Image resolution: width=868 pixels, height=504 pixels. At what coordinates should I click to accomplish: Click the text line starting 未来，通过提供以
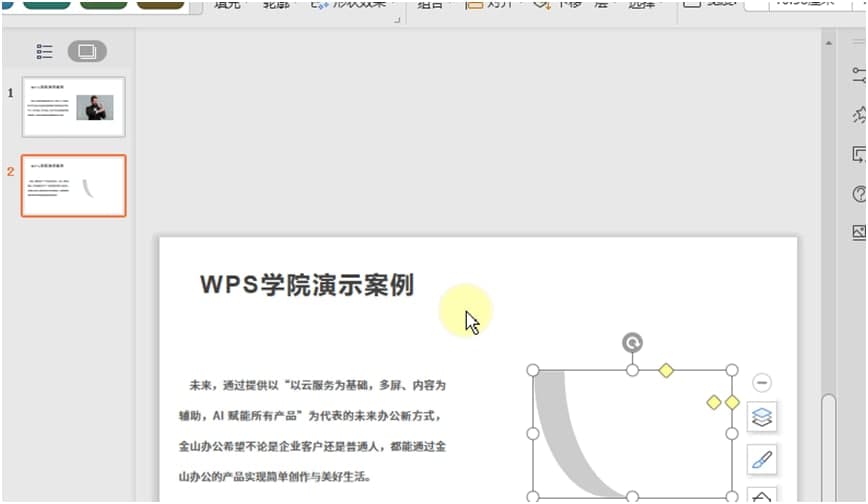coord(317,385)
